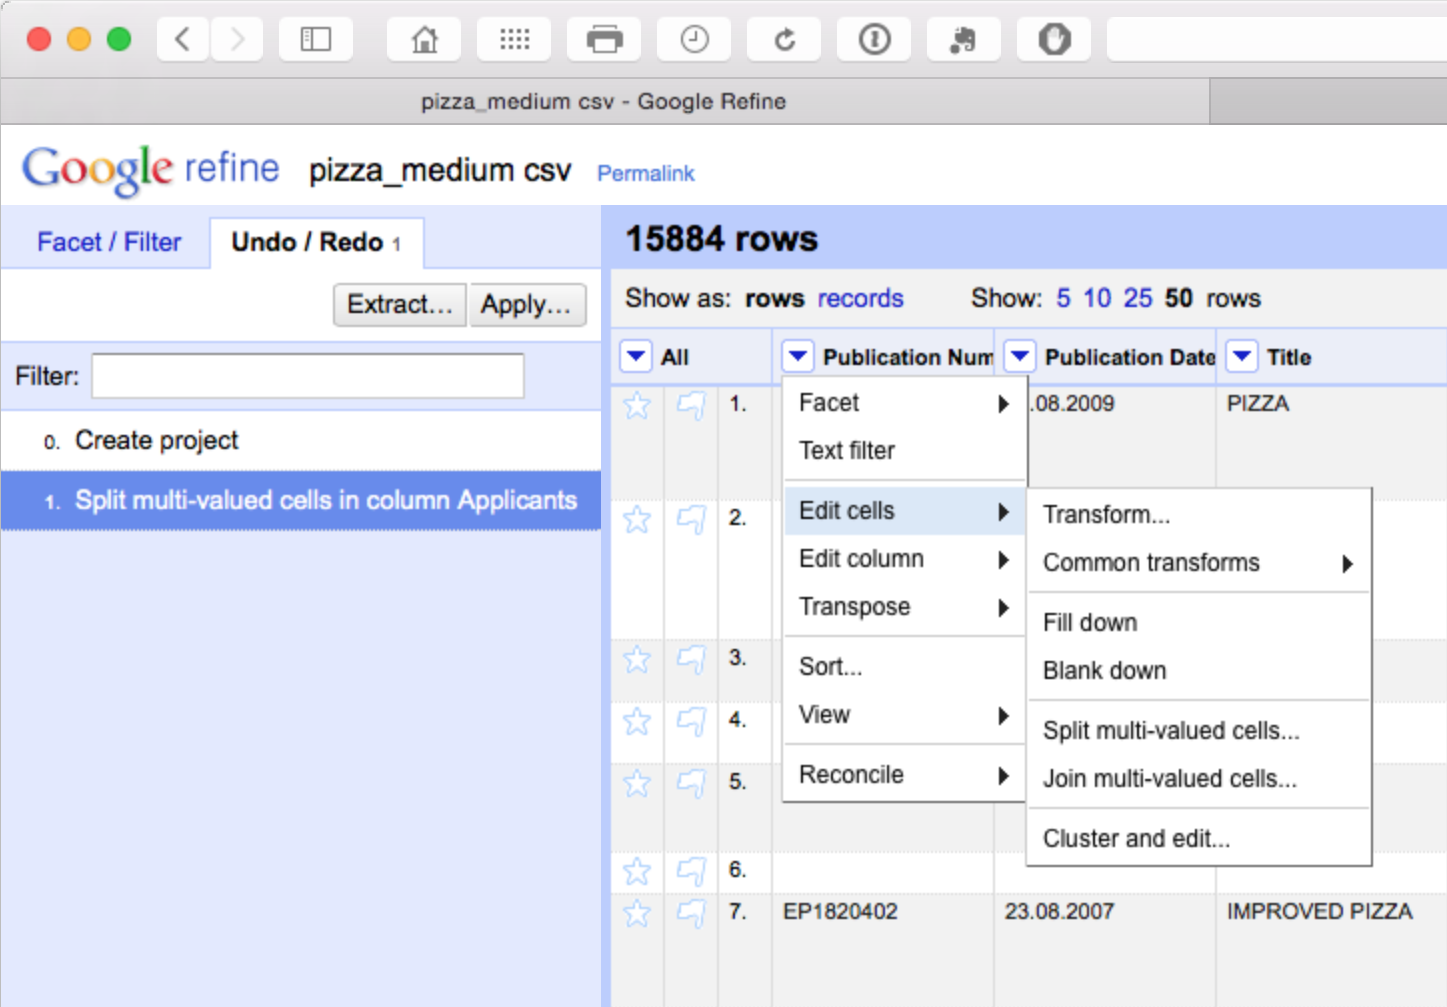Click the print icon in toolbar
The width and height of the screenshot is (1447, 1007).
pyautogui.click(x=604, y=40)
